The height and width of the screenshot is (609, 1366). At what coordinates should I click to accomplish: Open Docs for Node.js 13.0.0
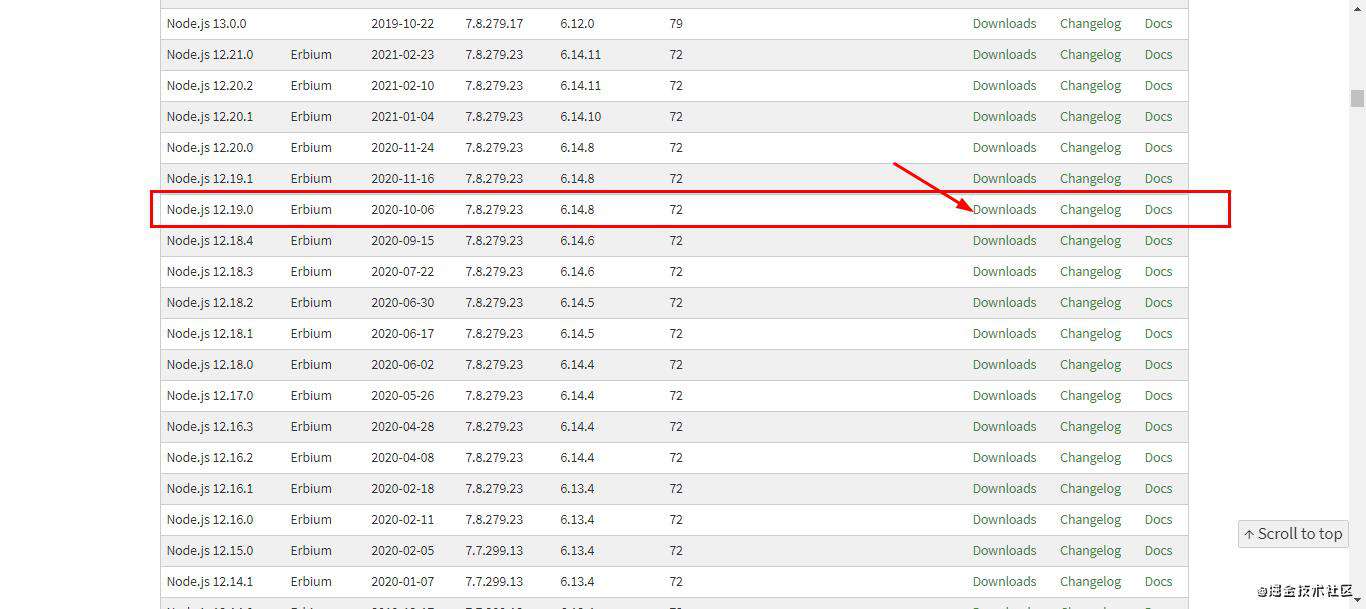pyautogui.click(x=1158, y=23)
